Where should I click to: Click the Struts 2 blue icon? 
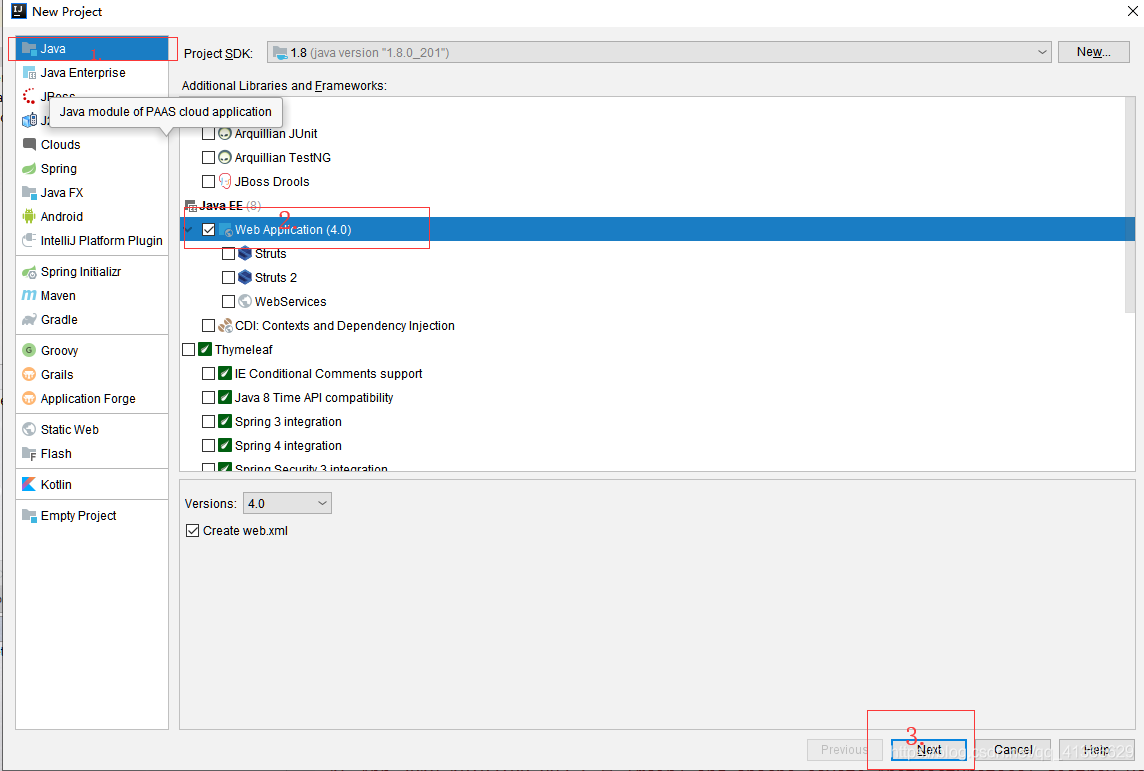245,278
